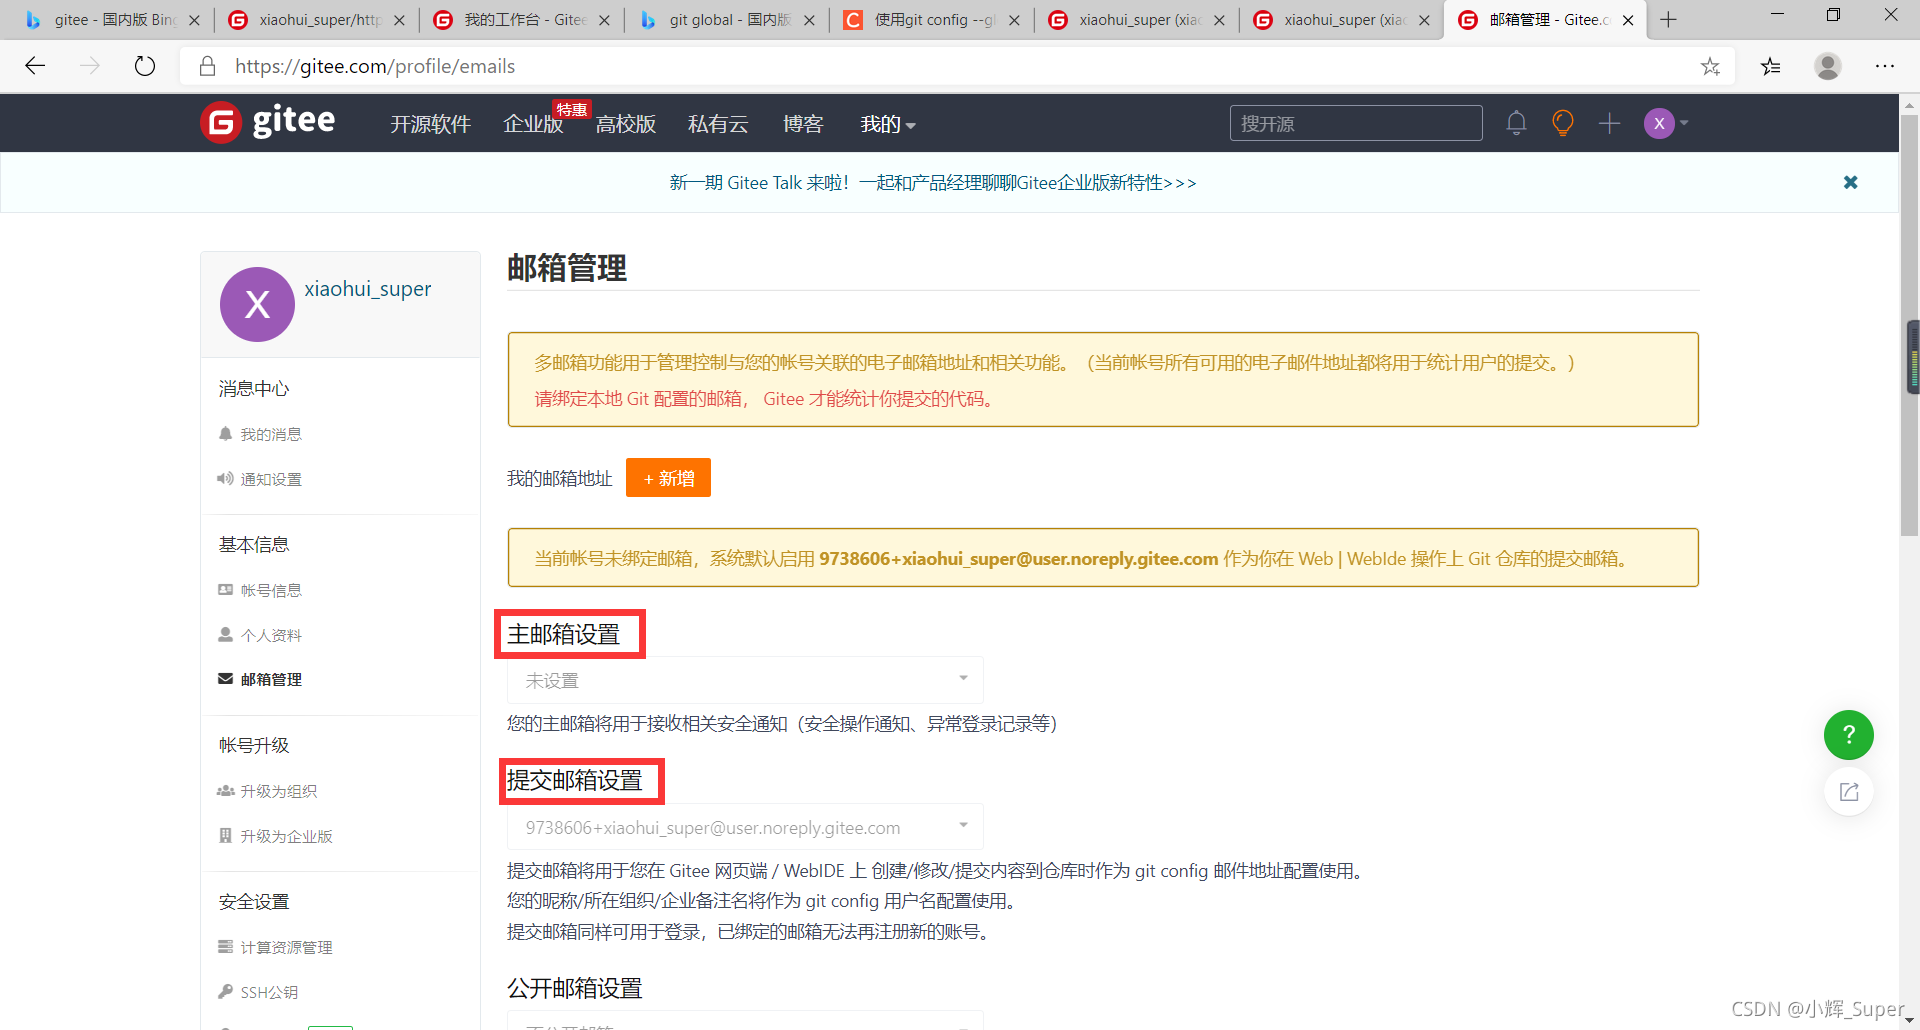Click the xiaohui_super username link
This screenshot has width=1920, height=1030.
click(368, 289)
